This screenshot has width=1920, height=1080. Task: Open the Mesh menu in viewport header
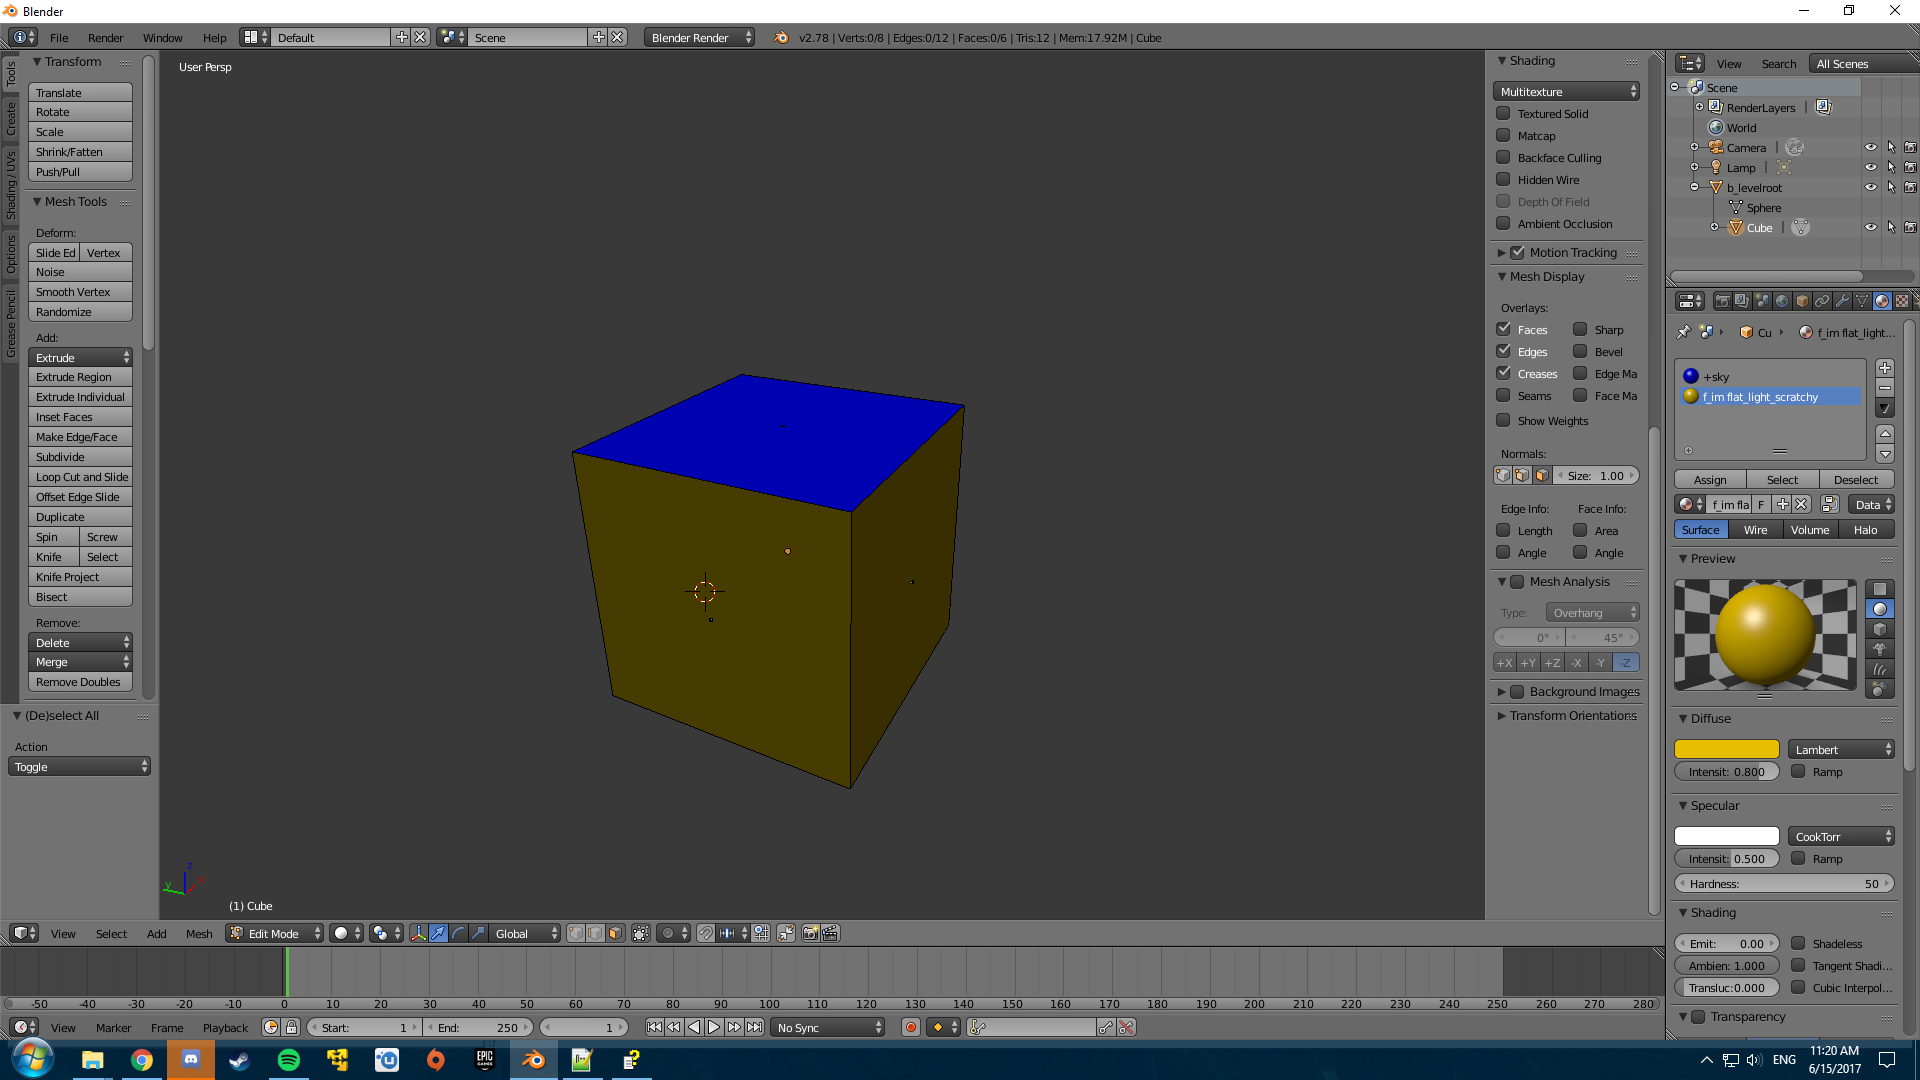[199, 934]
